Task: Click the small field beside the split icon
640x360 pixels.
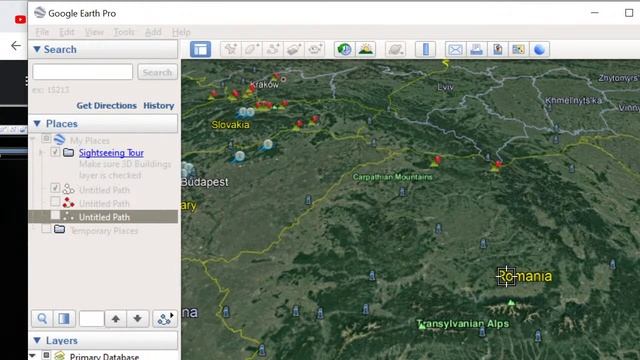Action: pos(92,318)
